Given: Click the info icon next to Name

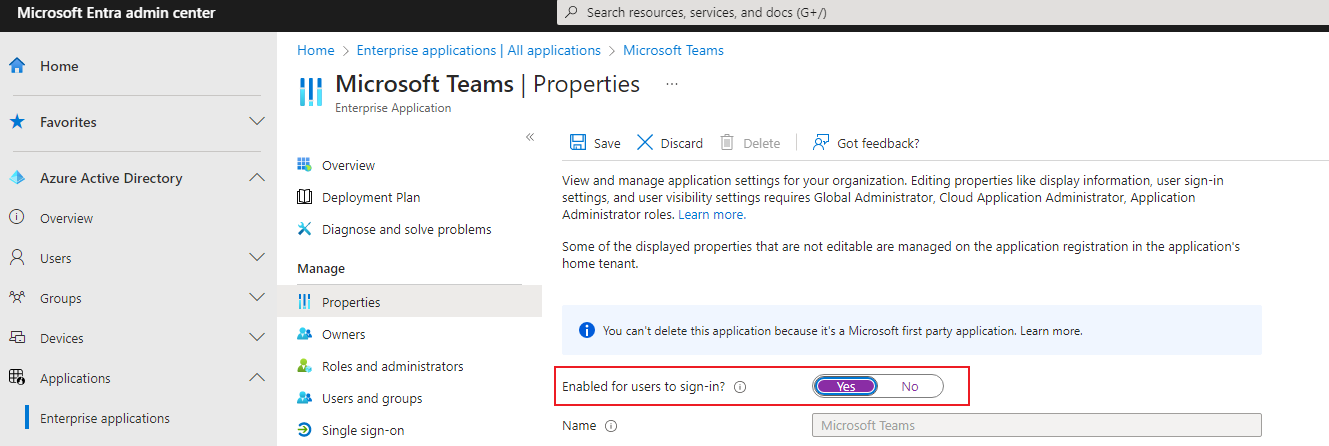Looking at the screenshot, I should pos(611,426).
